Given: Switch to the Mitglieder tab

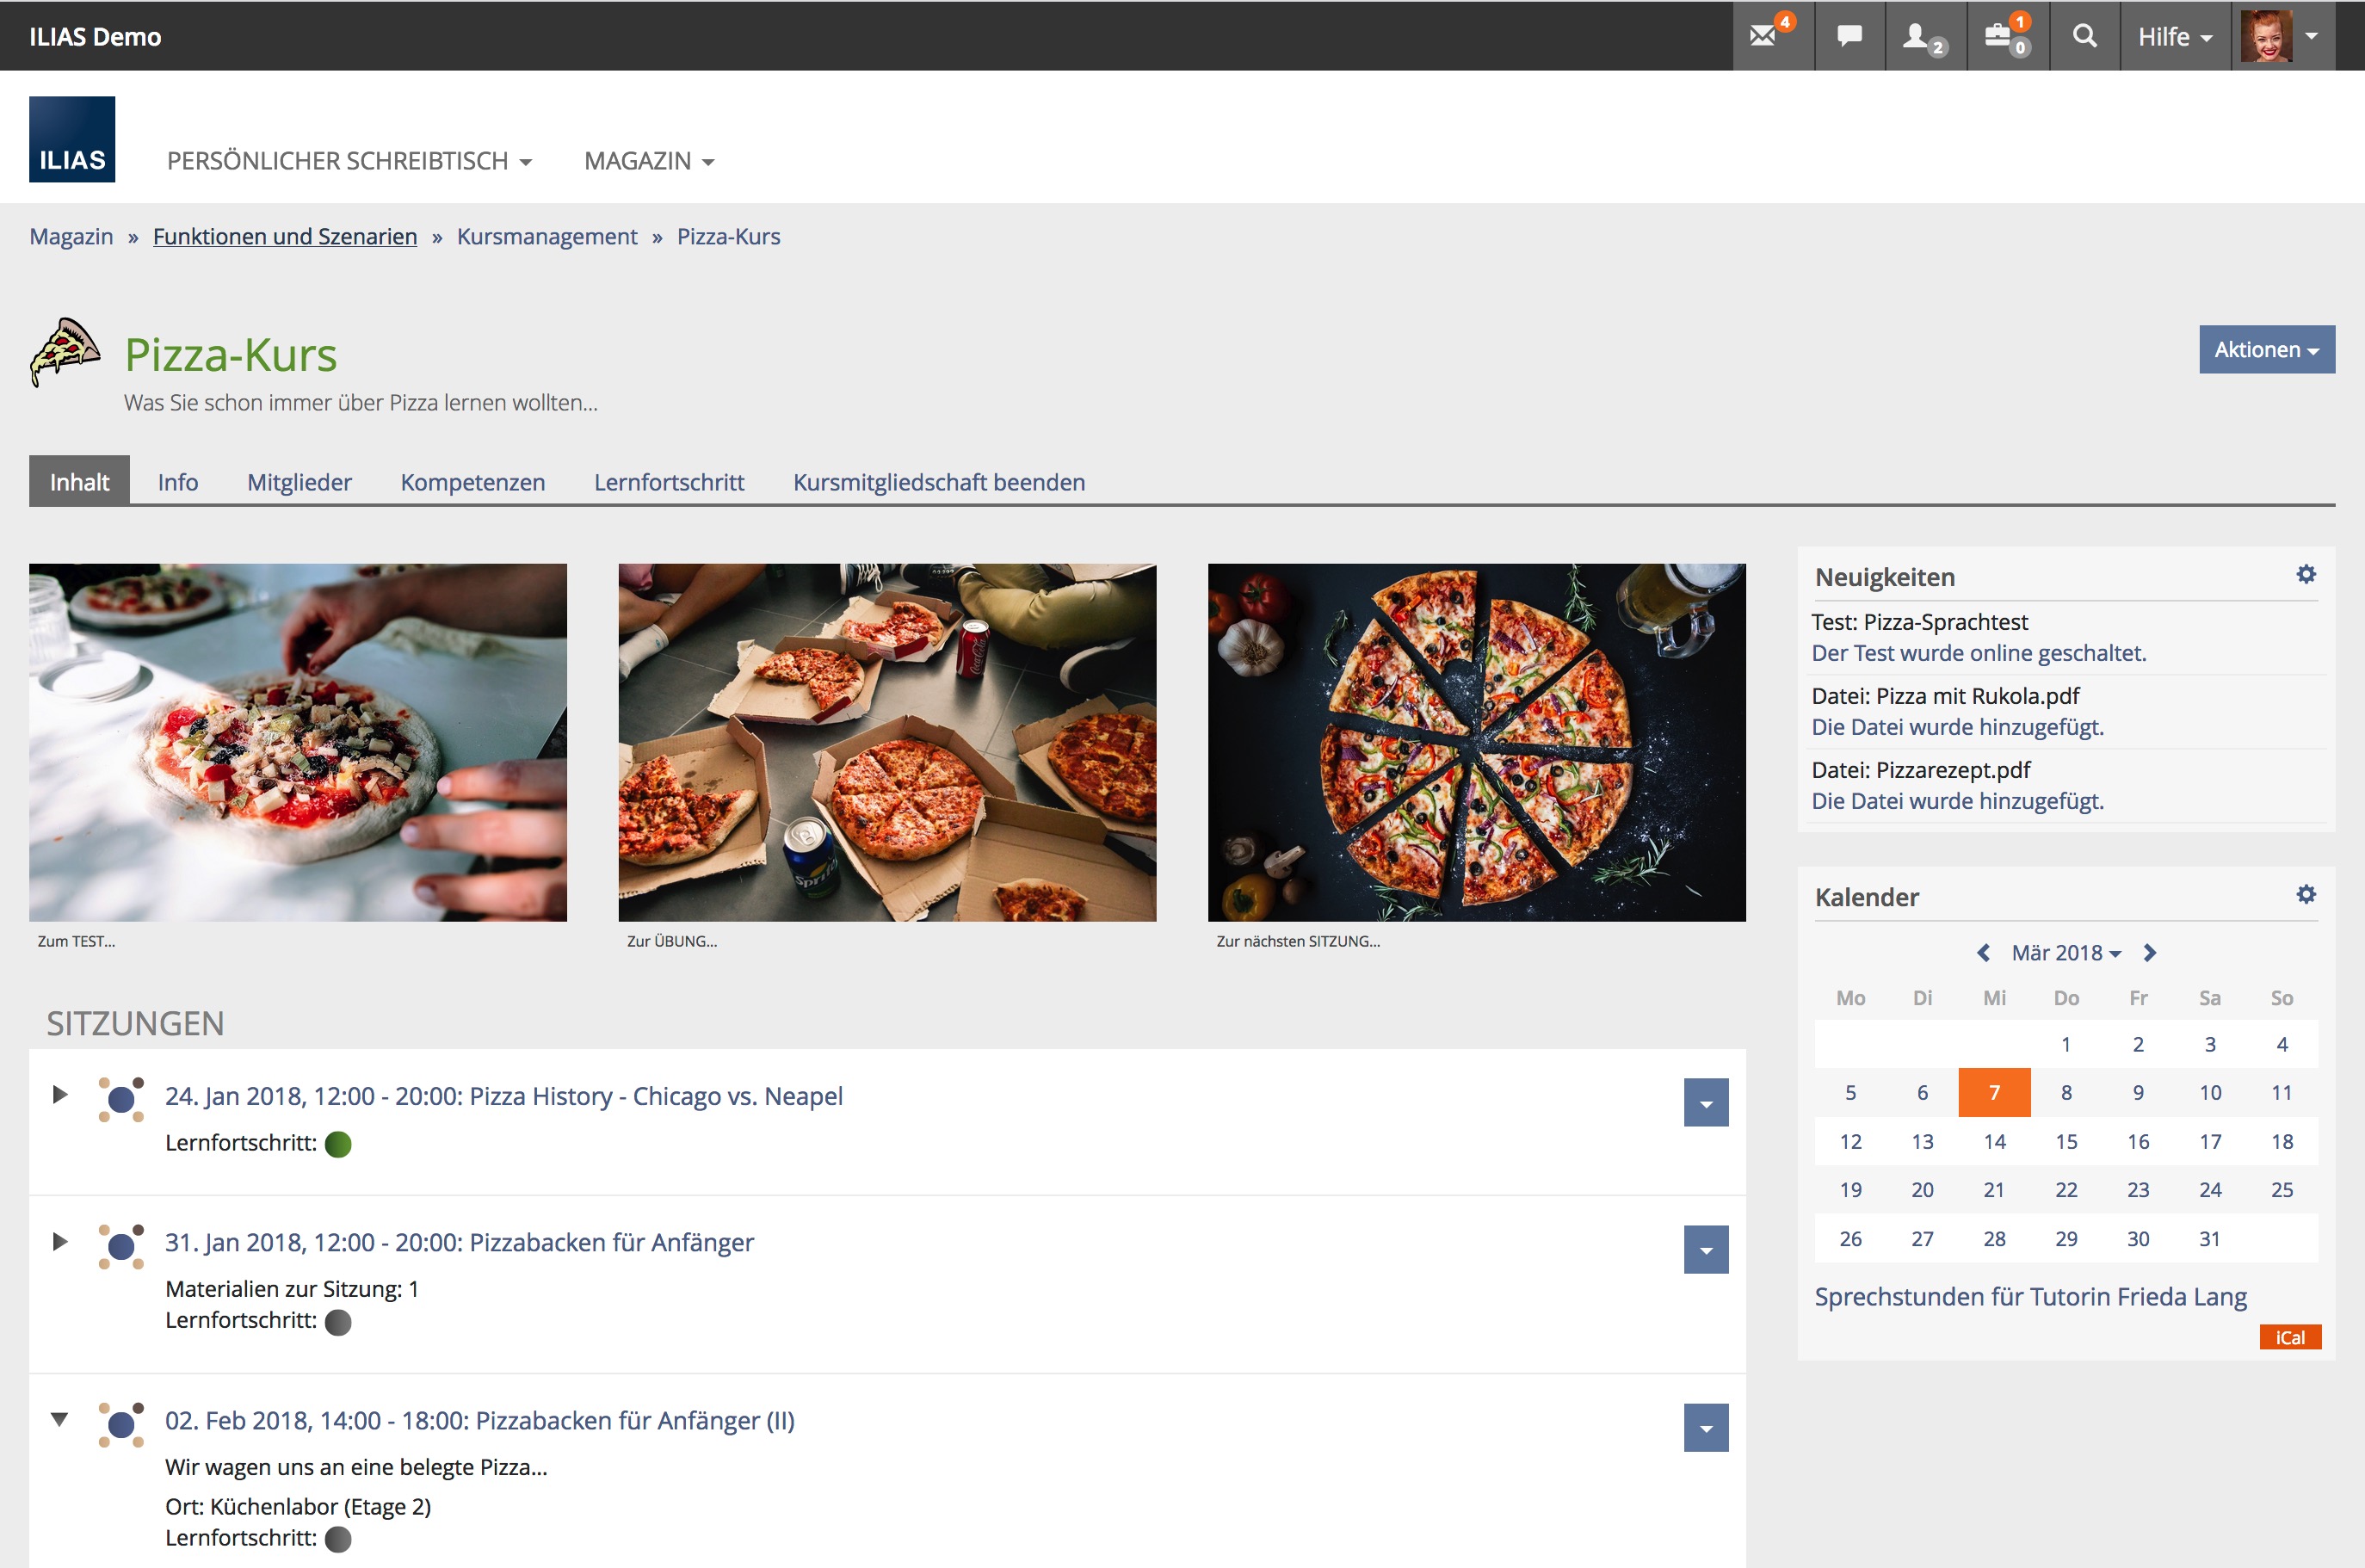Looking at the screenshot, I should pos(299,481).
